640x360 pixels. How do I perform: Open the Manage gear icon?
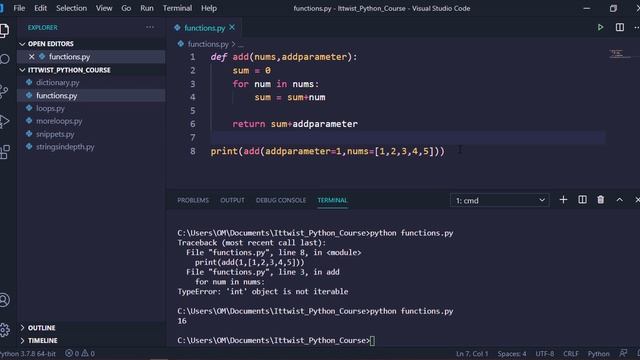[x=4, y=329]
